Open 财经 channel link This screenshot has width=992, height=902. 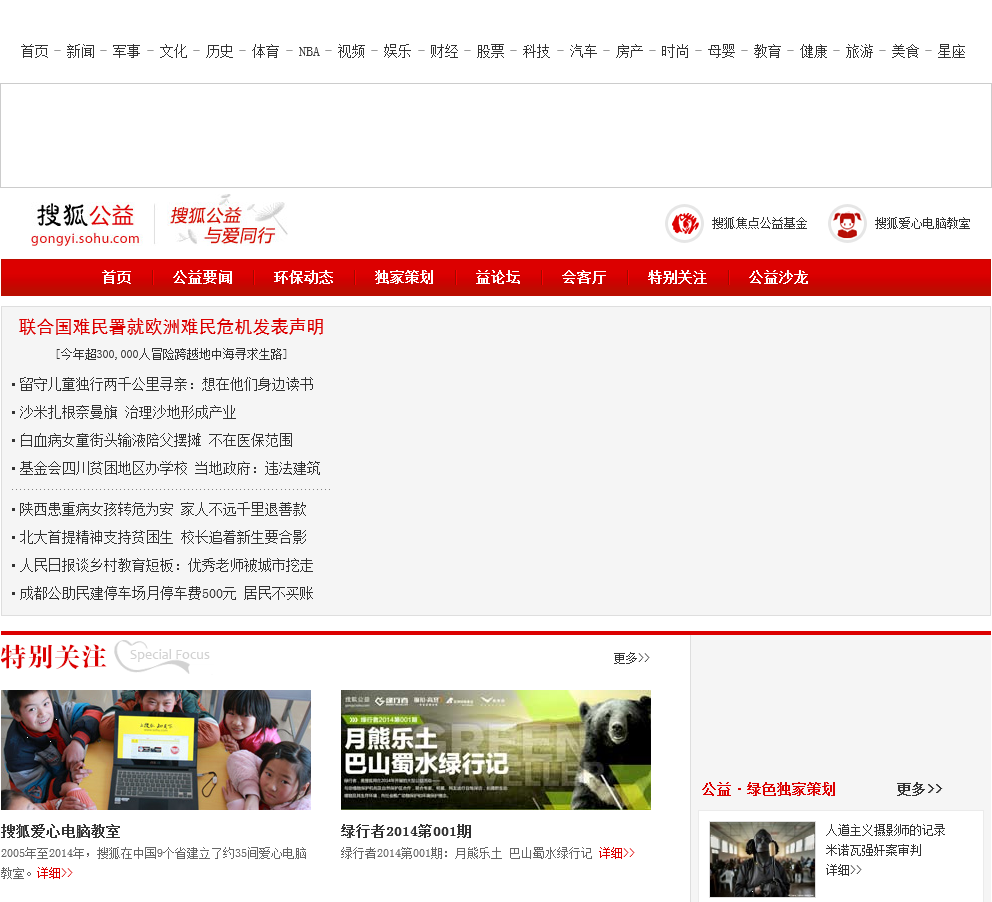[444, 51]
